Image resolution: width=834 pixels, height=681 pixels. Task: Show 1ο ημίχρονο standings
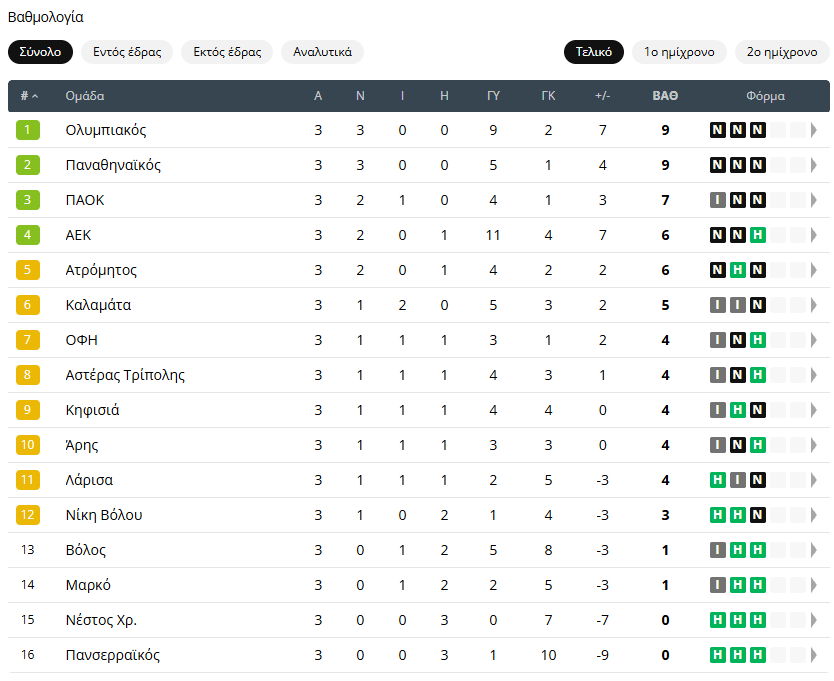pos(679,52)
